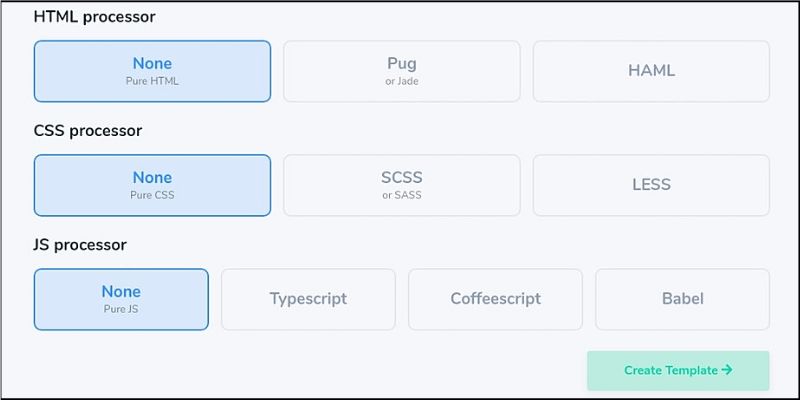Click the "or SASS" subtitle text
The height and width of the screenshot is (400, 800).
pyautogui.click(x=401, y=195)
